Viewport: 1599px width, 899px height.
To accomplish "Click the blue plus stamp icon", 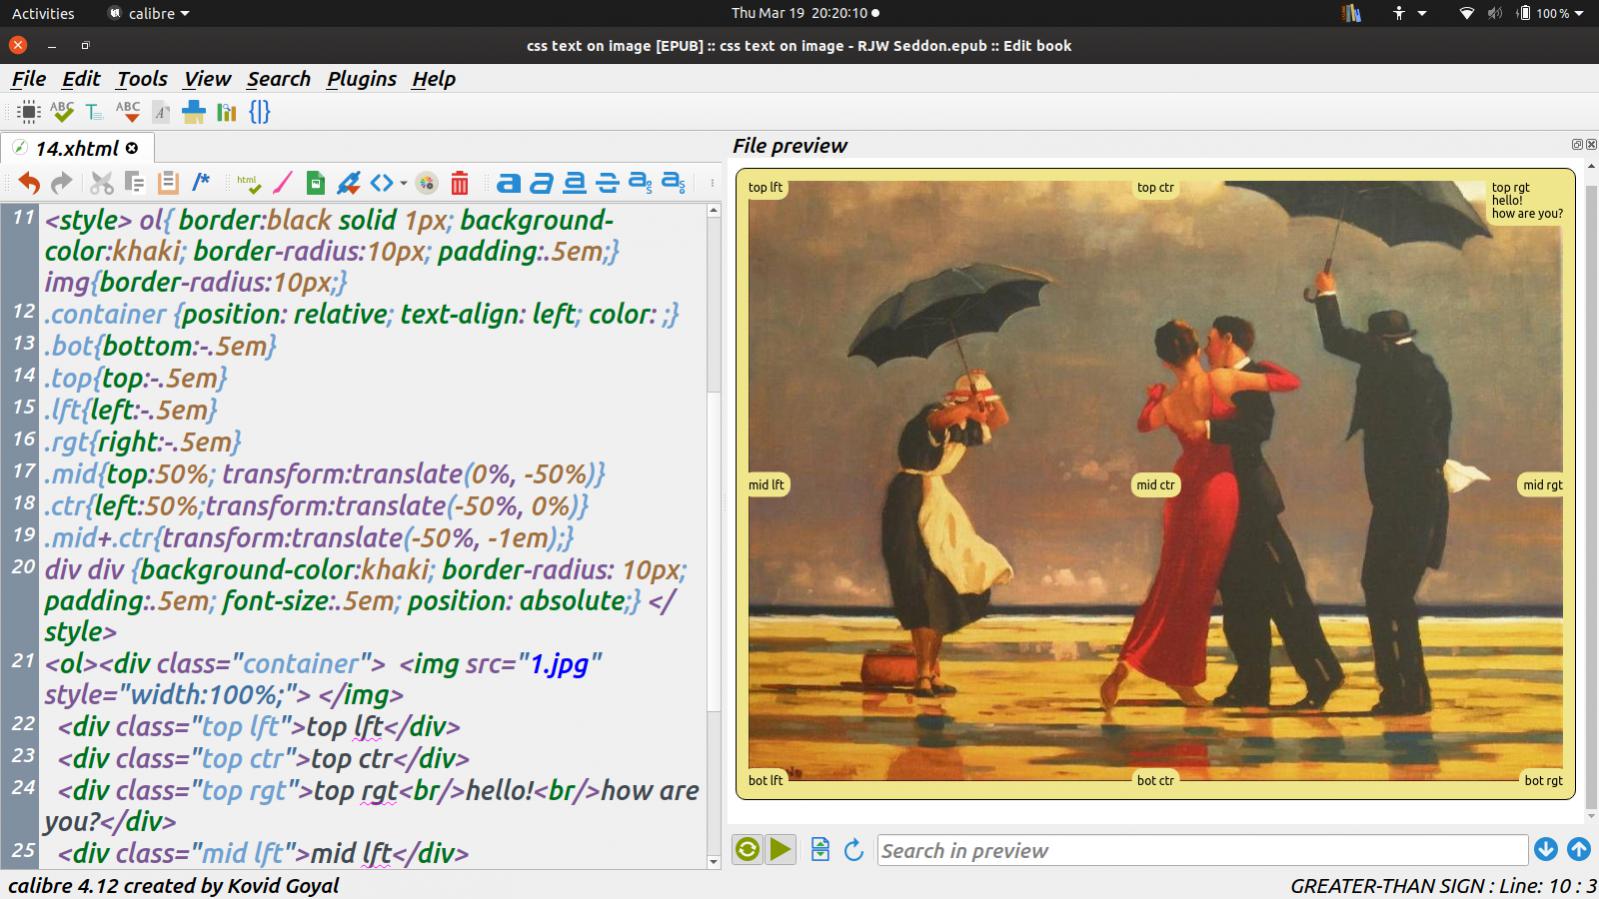I will point(194,112).
